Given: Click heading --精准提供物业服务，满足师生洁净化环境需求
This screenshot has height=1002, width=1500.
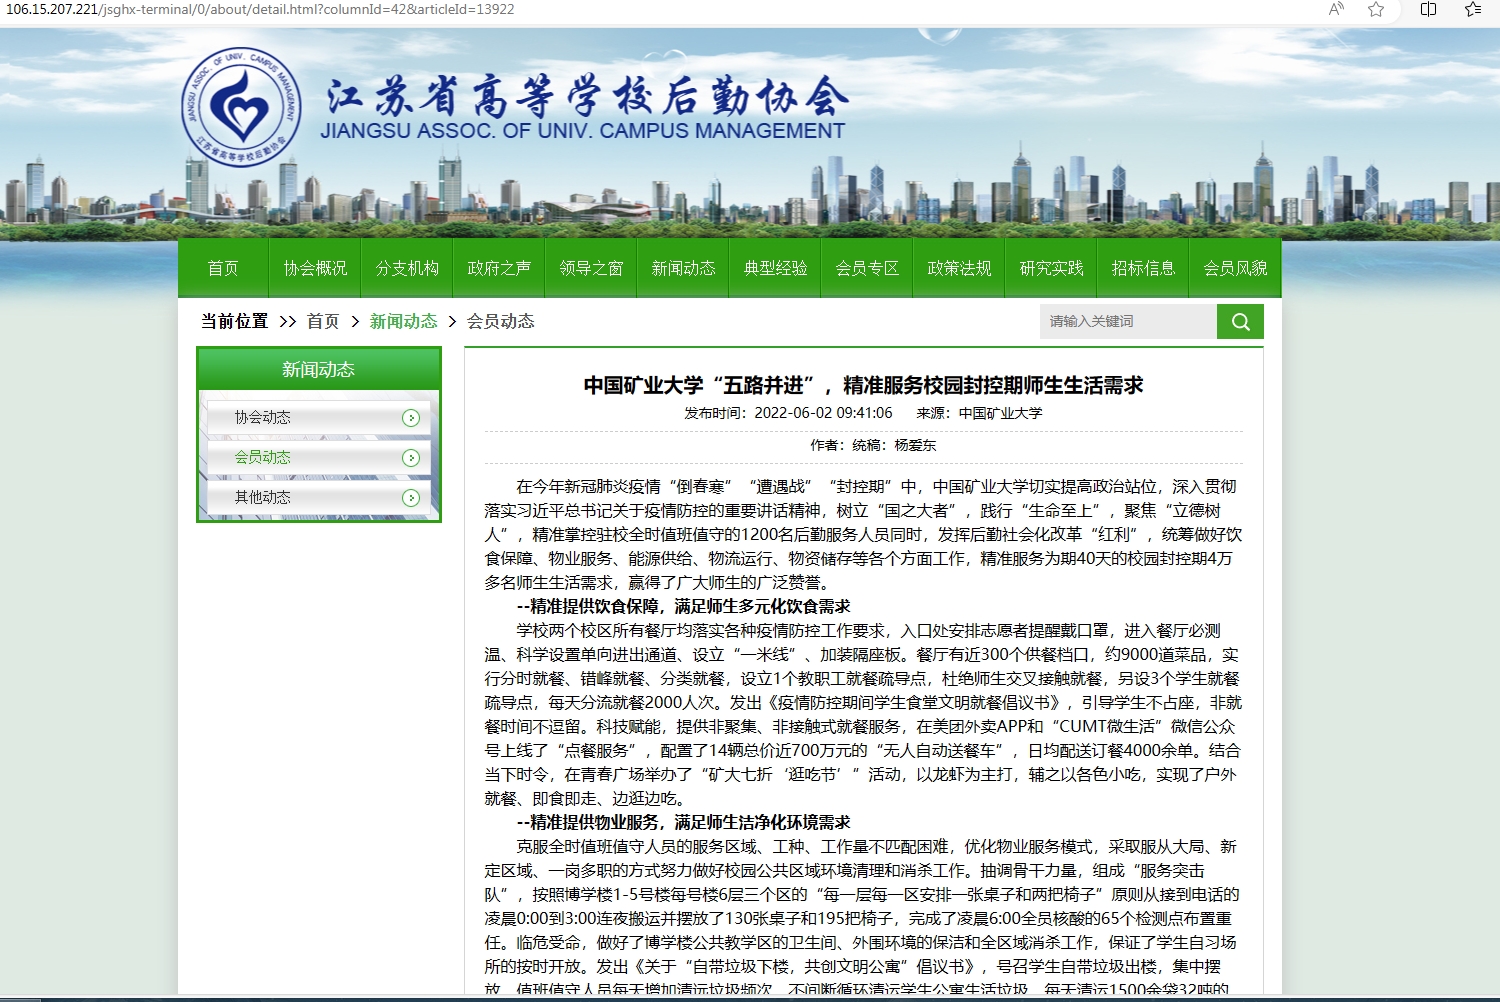Looking at the screenshot, I should coord(683,822).
